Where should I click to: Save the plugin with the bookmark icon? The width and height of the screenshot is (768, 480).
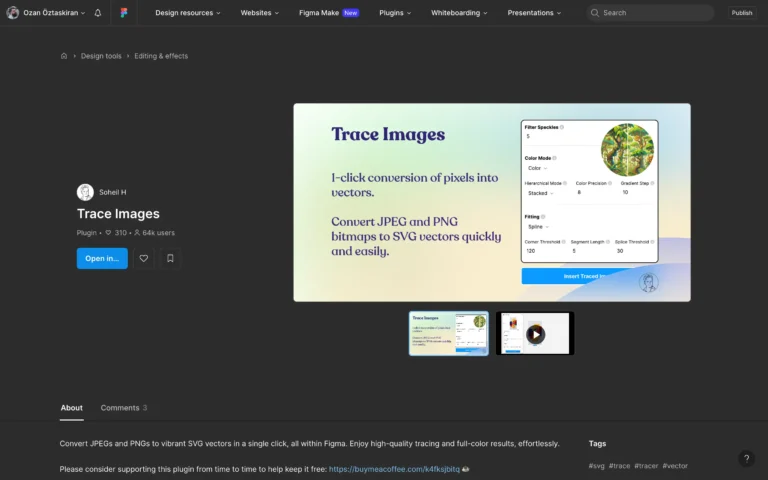click(170, 258)
